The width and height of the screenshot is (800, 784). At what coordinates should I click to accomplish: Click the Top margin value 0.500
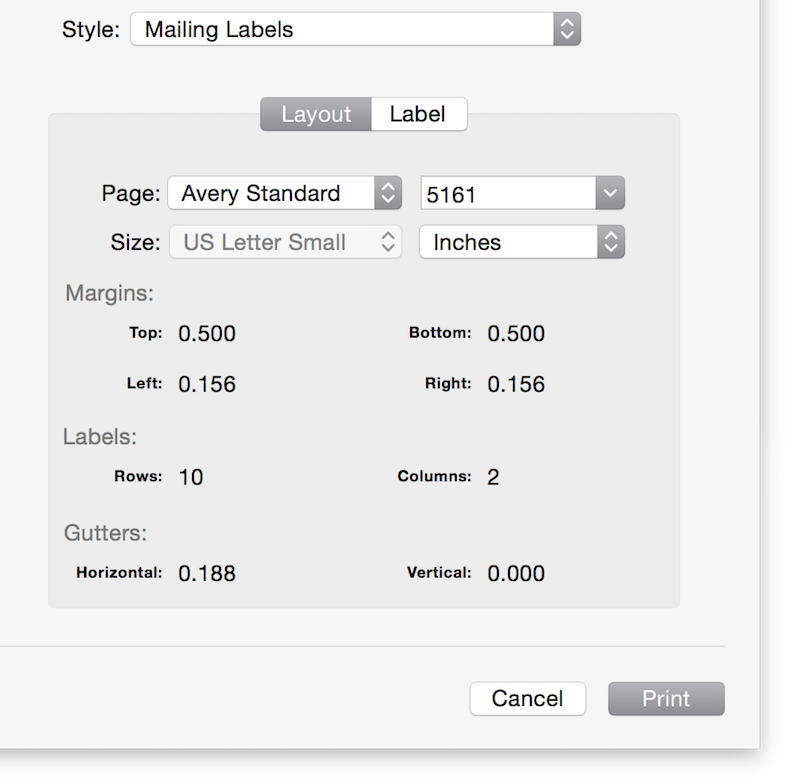coord(207,334)
